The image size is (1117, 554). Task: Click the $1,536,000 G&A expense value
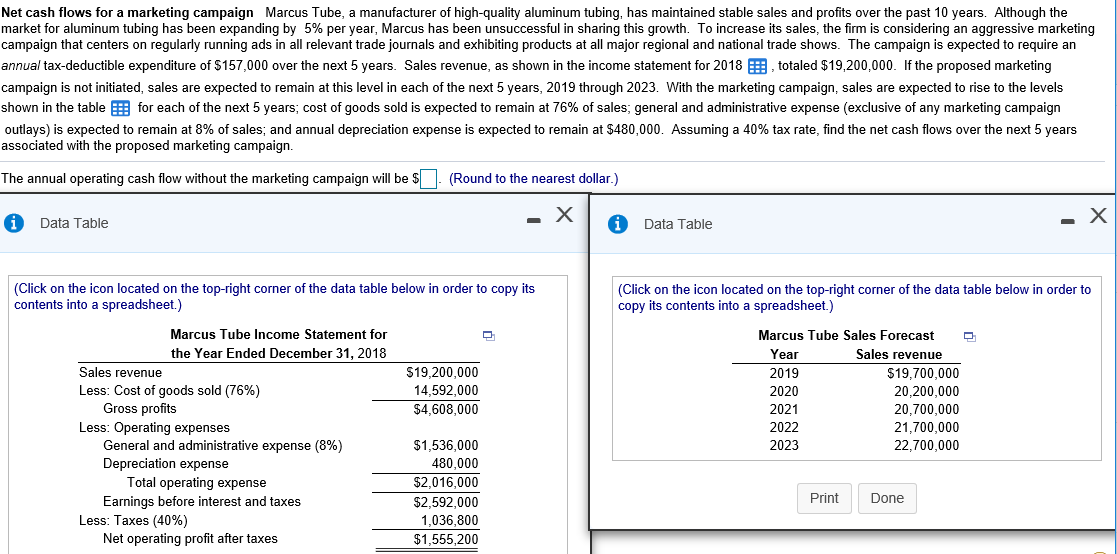pyautogui.click(x=446, y=446)
